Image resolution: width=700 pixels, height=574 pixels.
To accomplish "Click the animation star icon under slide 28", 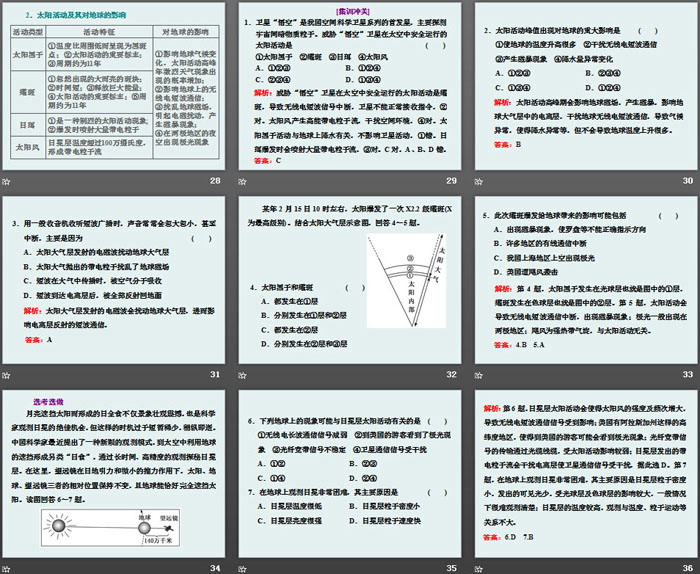I will click(x=6, y=182).
